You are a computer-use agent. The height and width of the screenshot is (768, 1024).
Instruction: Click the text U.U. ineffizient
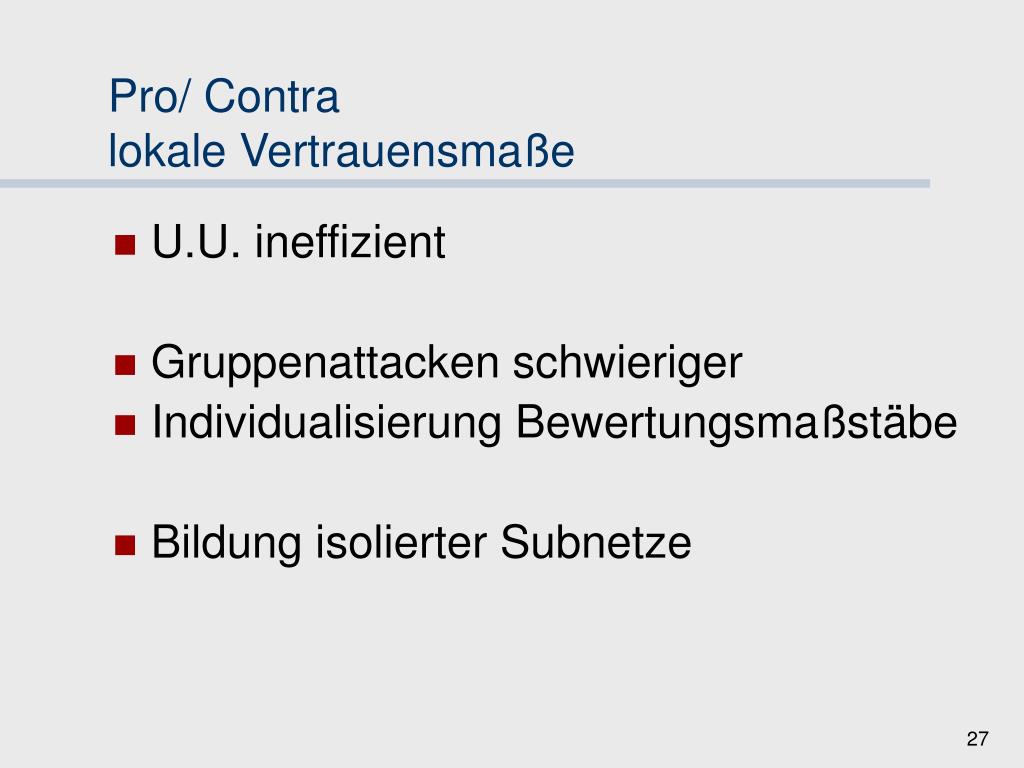(298, 242)
